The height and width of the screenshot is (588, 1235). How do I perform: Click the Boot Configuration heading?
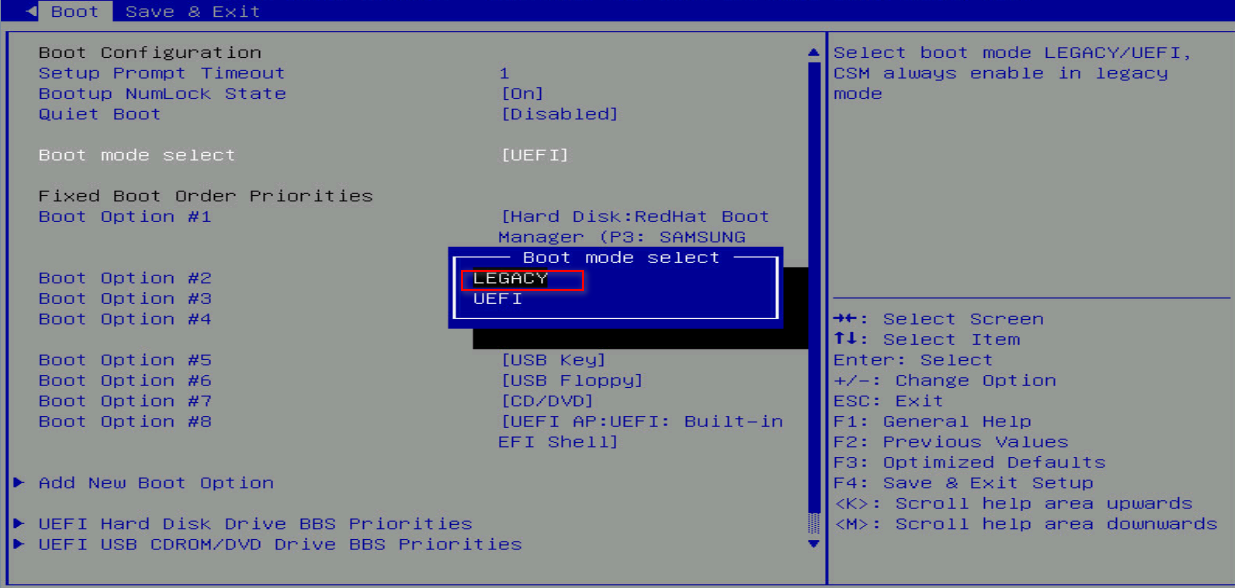pos(150,53)
